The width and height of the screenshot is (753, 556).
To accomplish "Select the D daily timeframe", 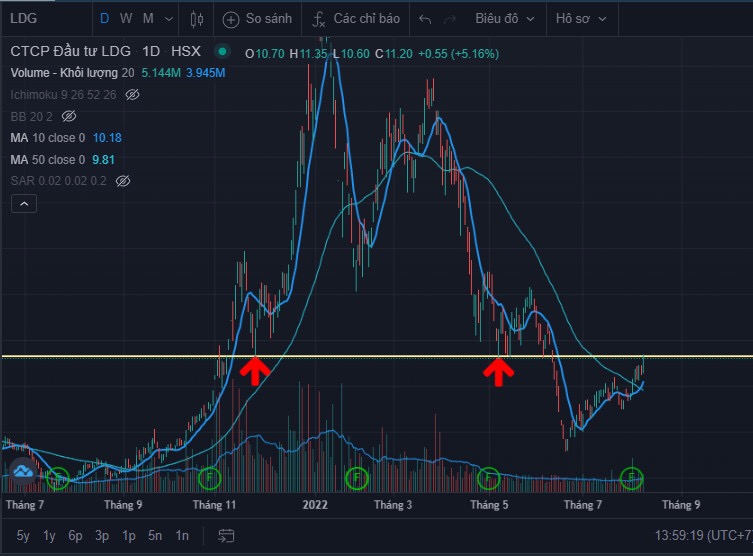I will (x=104, y=19).
